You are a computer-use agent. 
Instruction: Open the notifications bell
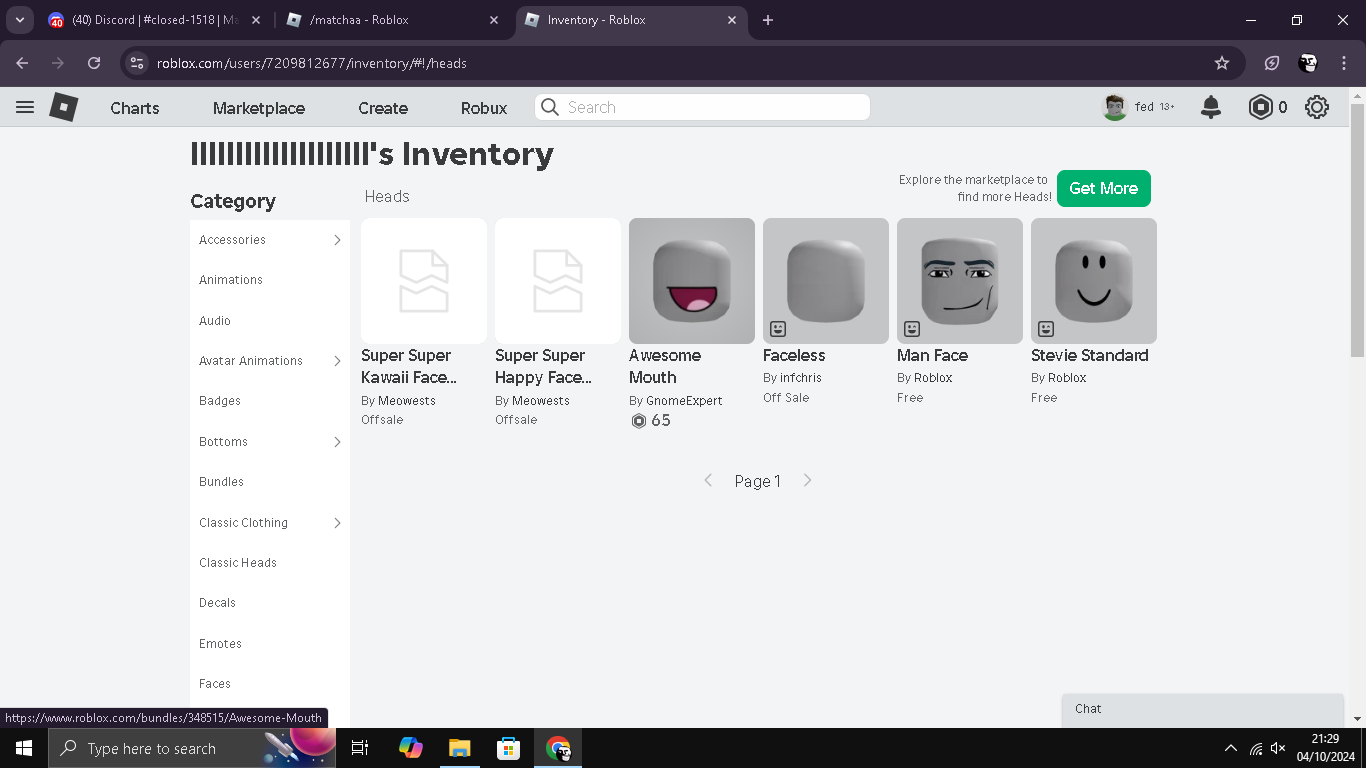click(x=1211, y=107)
